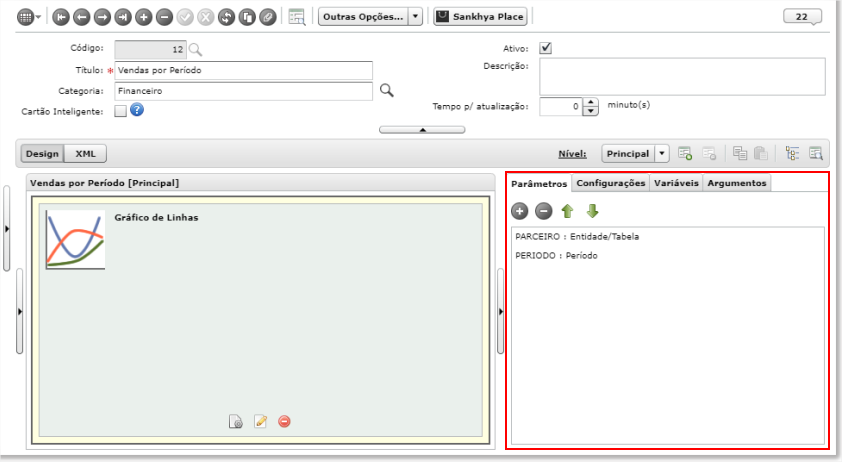The image size is (842, 462).
Task: Go to the first record
Action: coord(61,17)
